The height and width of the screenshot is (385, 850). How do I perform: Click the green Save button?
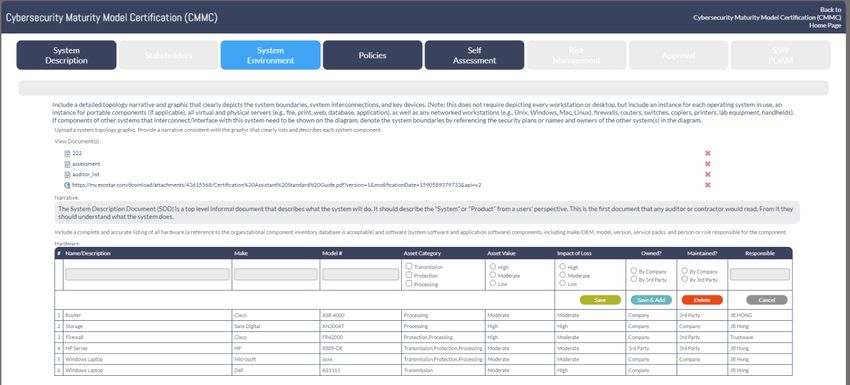tap(600, 300)
